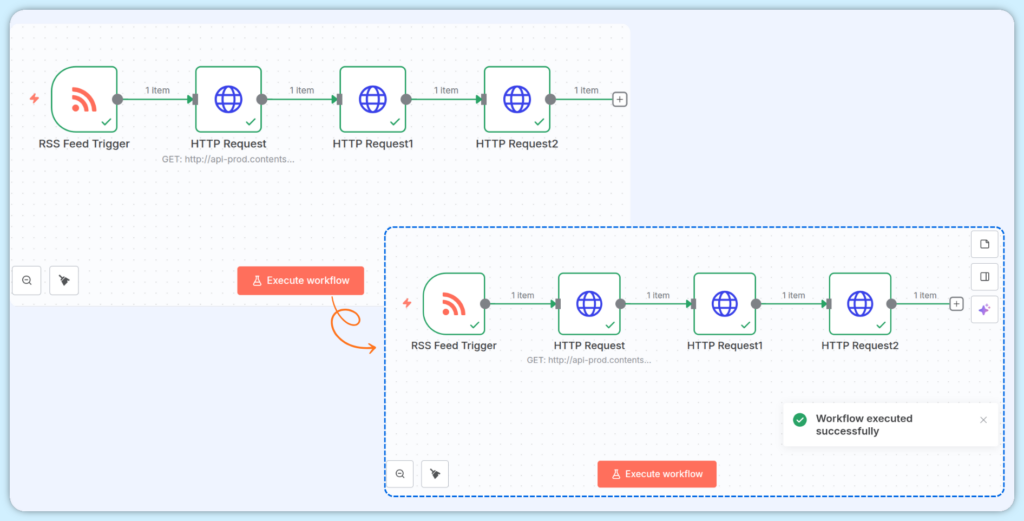Click GET api-prod subtitle in upper canvas

(x=229, y=159)
